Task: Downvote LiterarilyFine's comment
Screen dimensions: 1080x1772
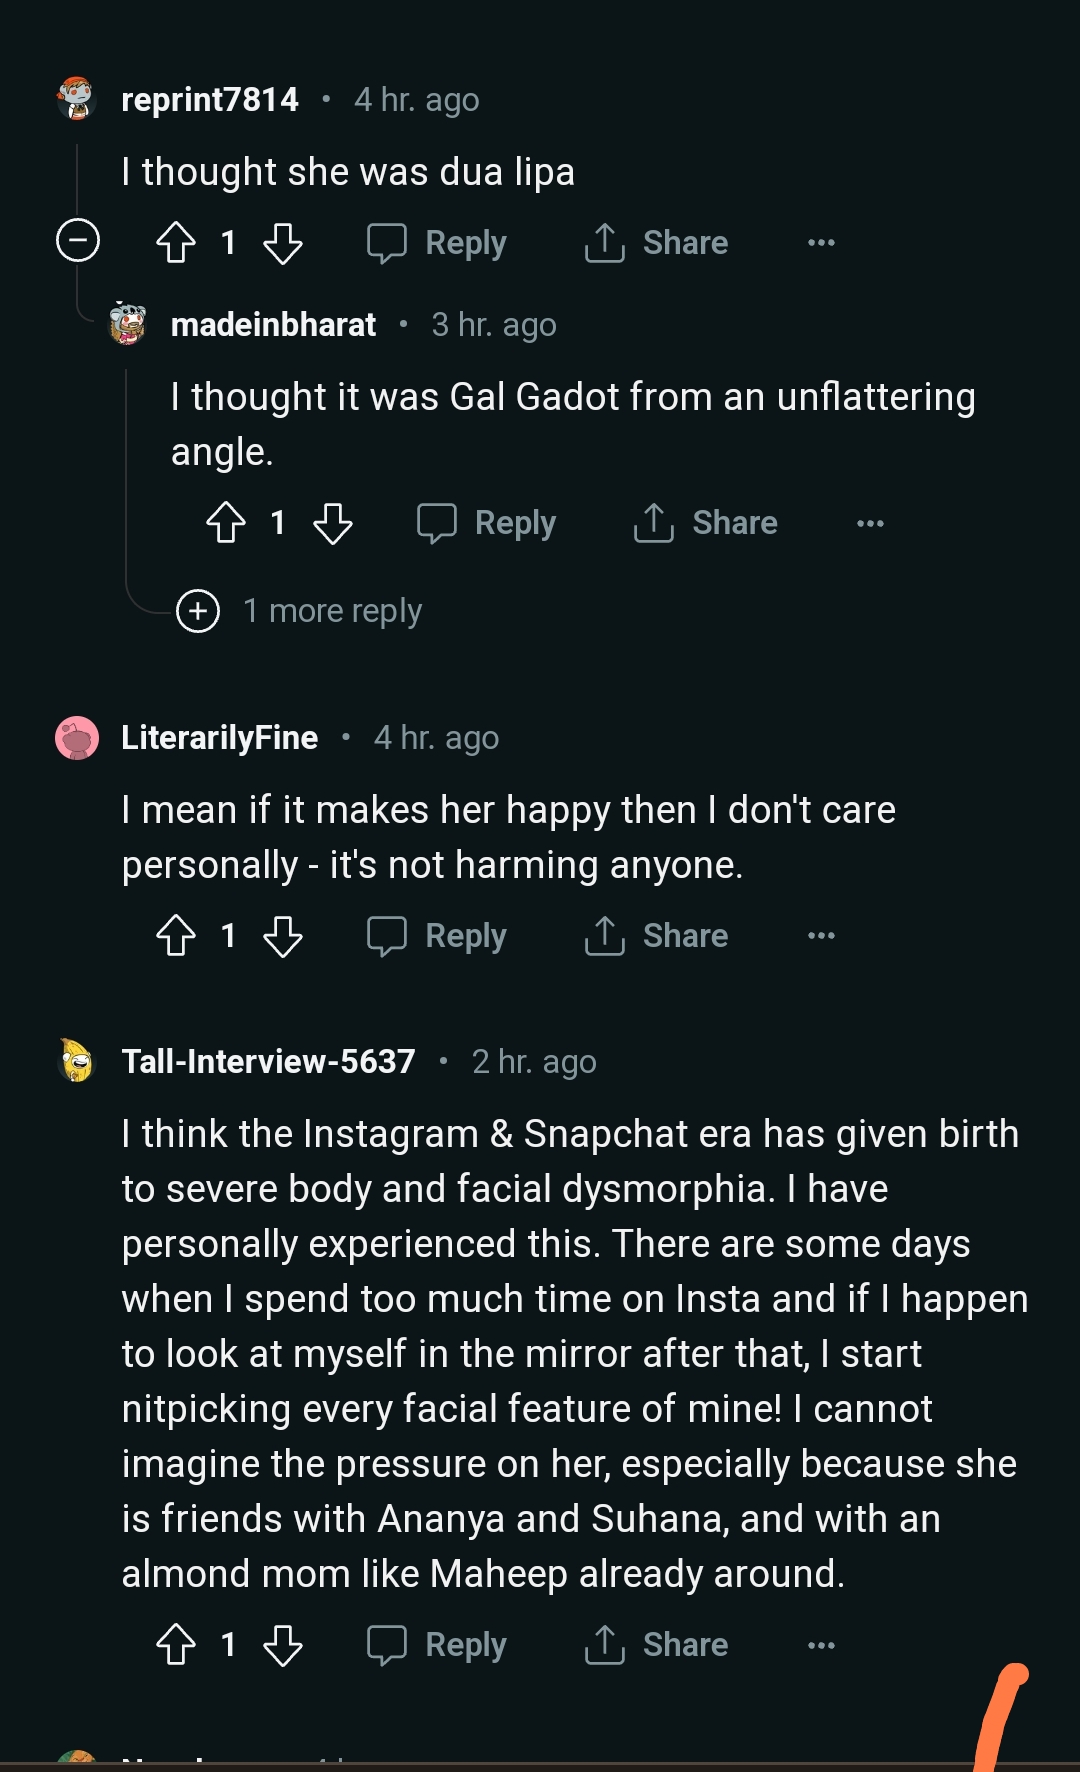Action: [x=283, y=935]
